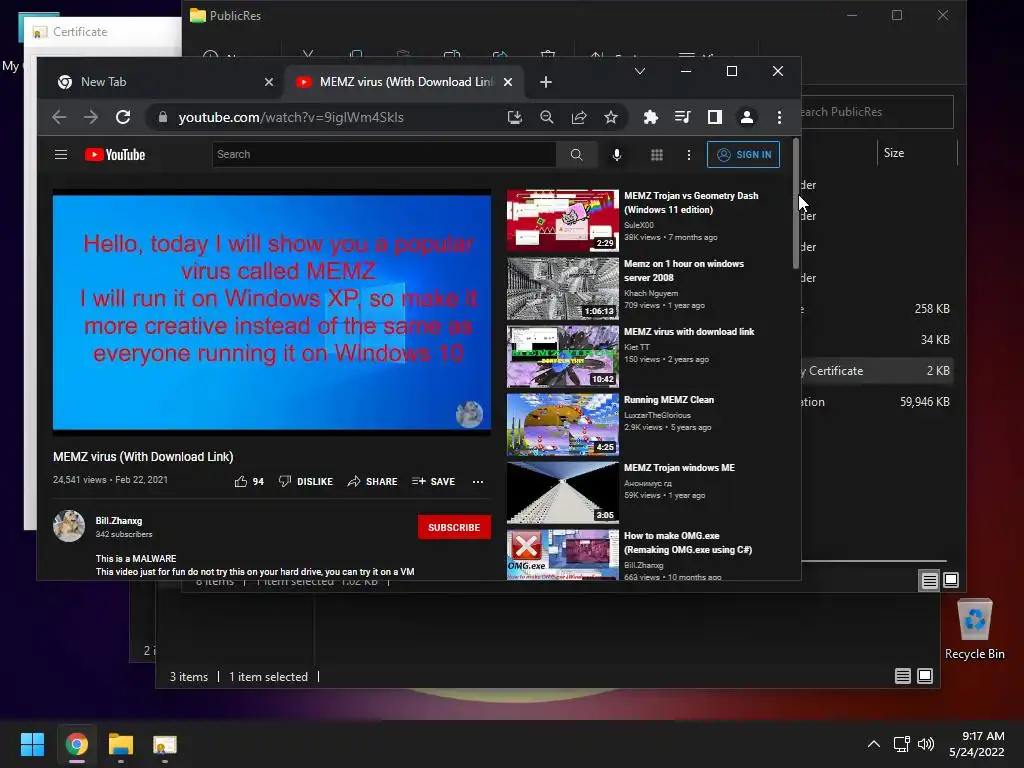Image resolution: width=1024 pixels, height=768 pixels.
Task: Select the 59,946 KB file row
Action: [x=877, y=402]
